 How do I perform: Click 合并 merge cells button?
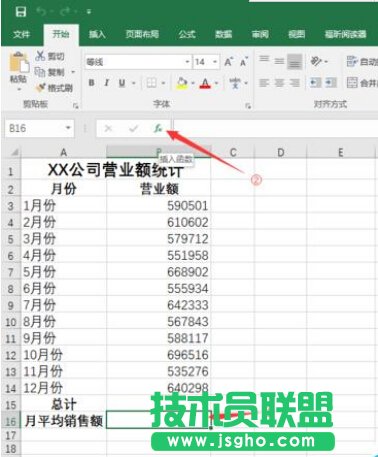[362, 83]
